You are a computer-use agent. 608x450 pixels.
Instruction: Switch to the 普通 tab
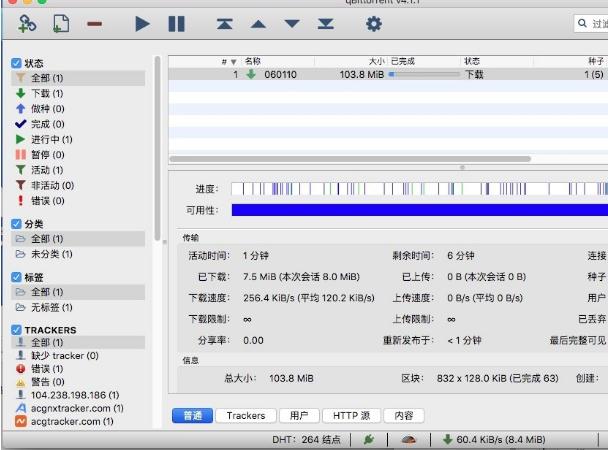tap(192, 416)
